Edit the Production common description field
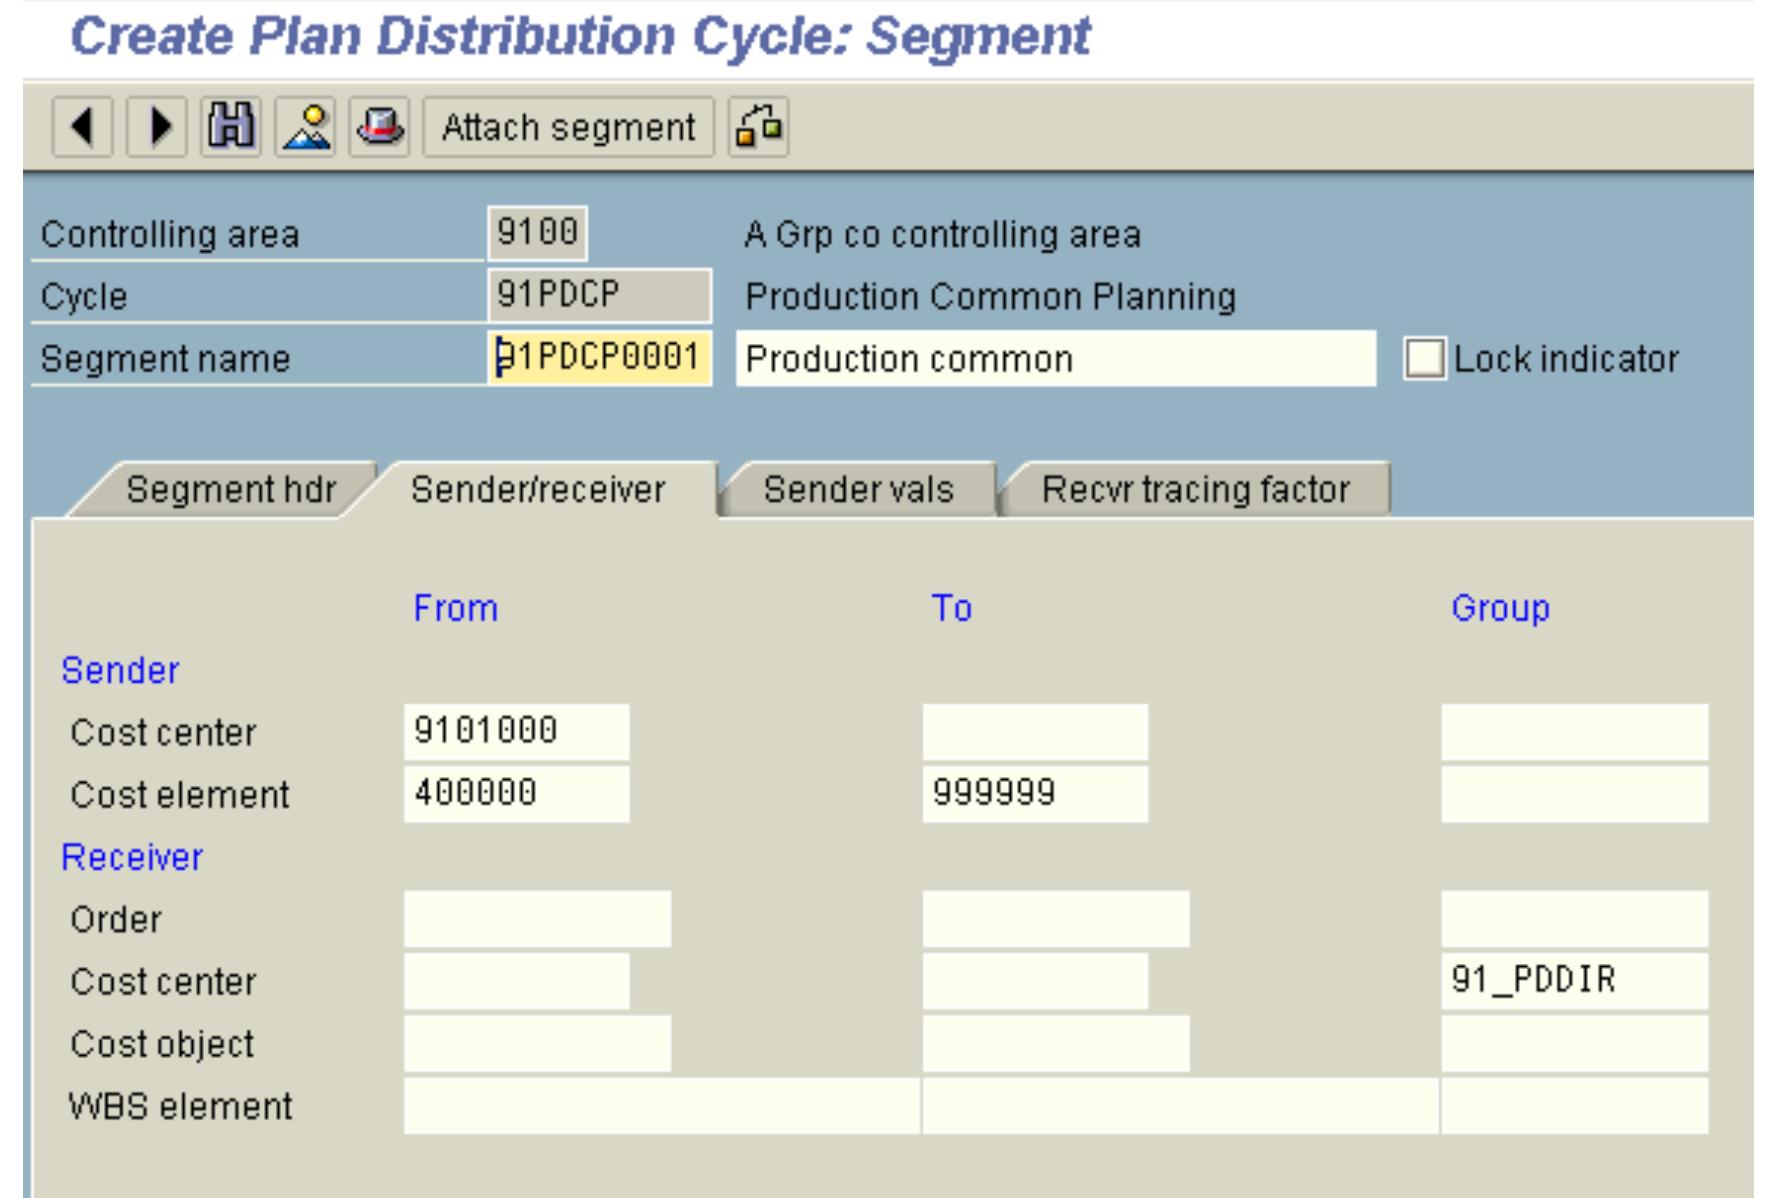Screen dimensions: 1766x1198 1055,359
